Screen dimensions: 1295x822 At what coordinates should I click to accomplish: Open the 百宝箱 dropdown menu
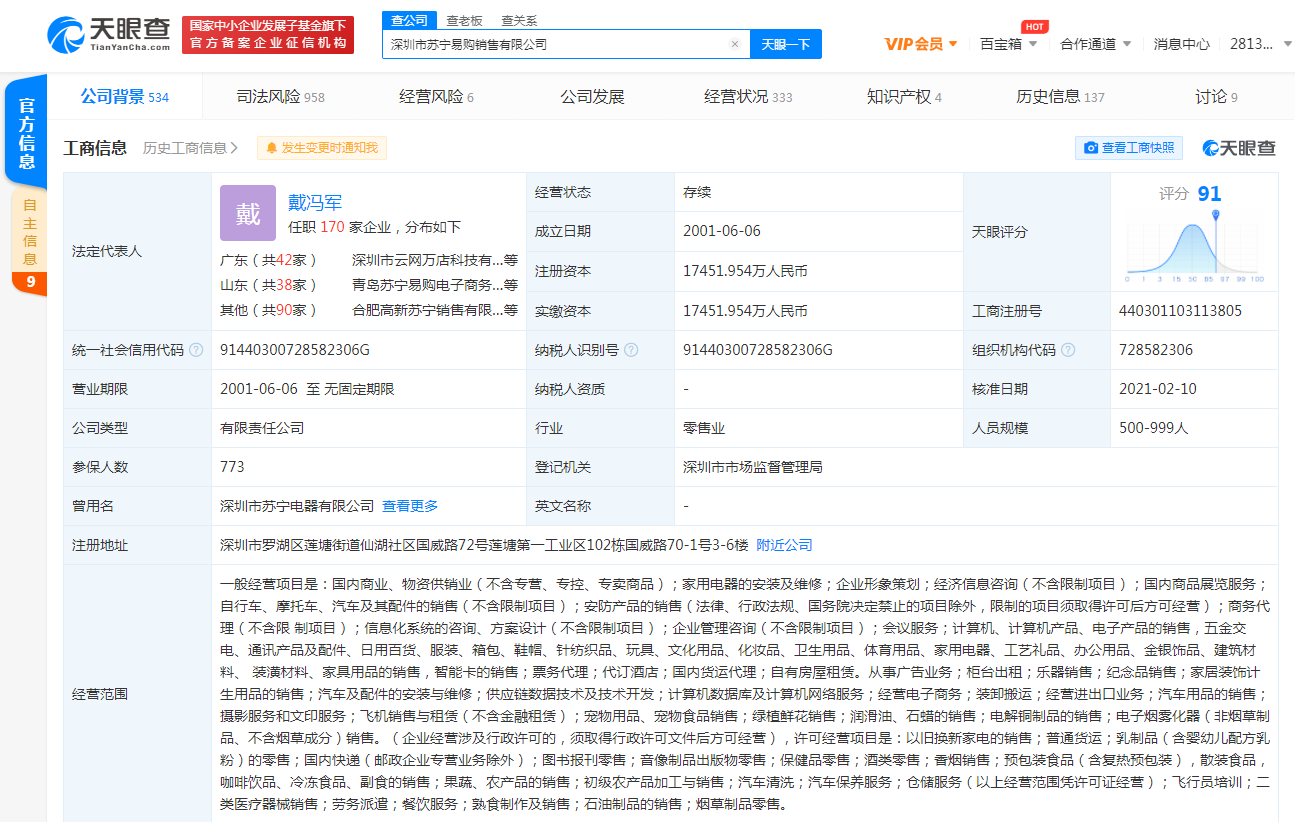[1008, 44]
